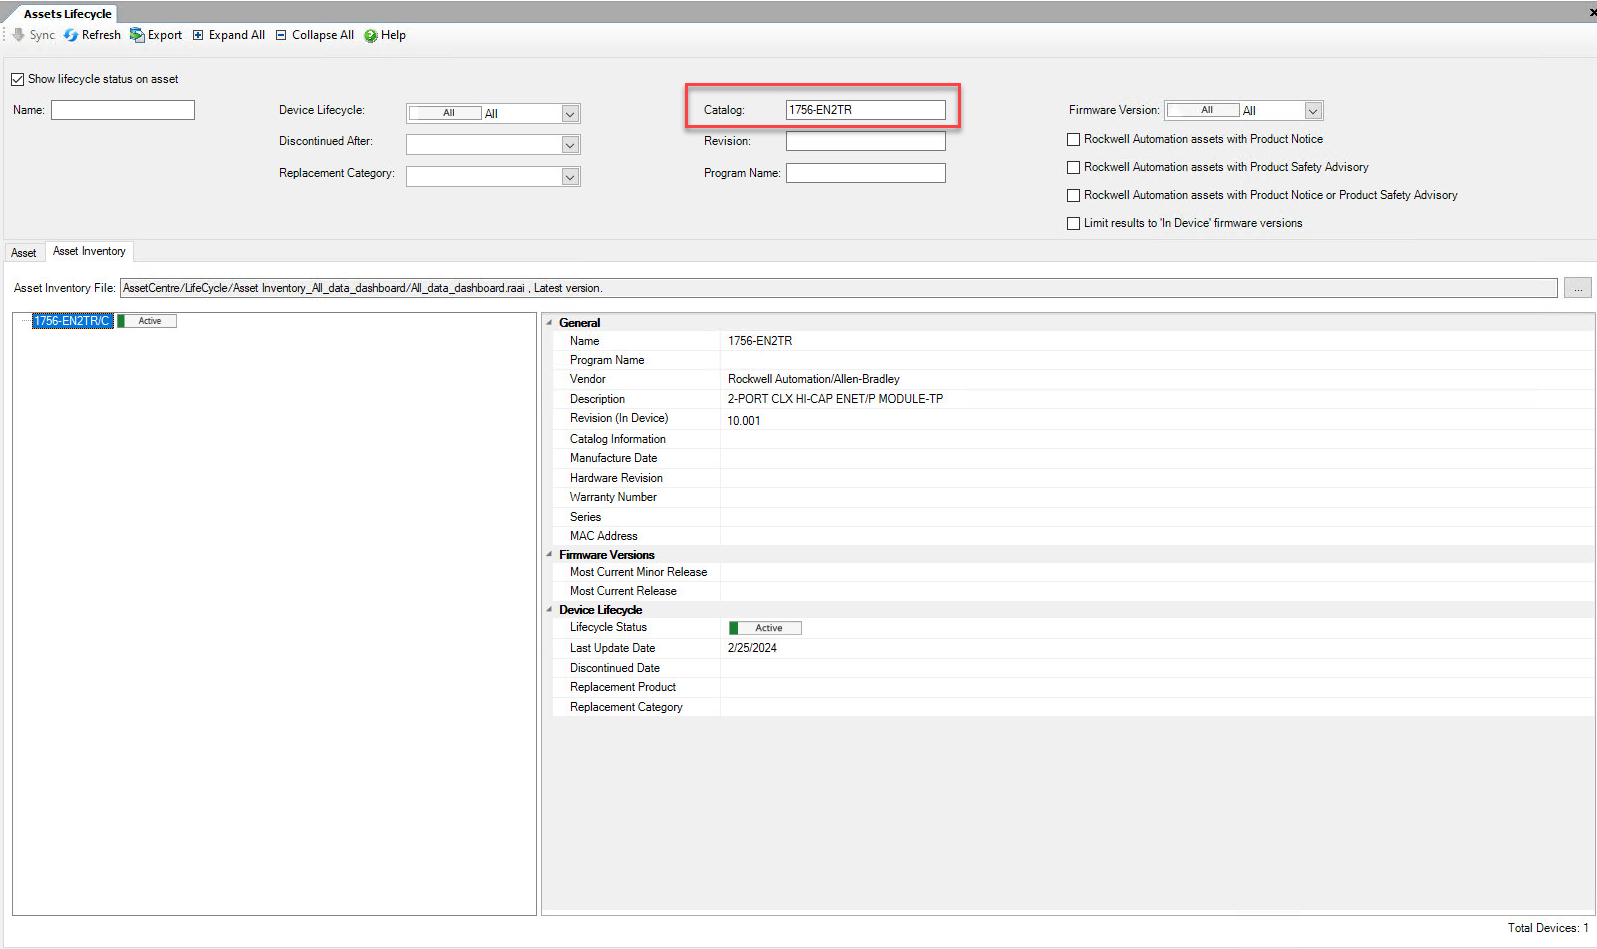1597x949 pixels.
Task: Uncheck Show lifecycle status on asset
Action: point(17,79)
